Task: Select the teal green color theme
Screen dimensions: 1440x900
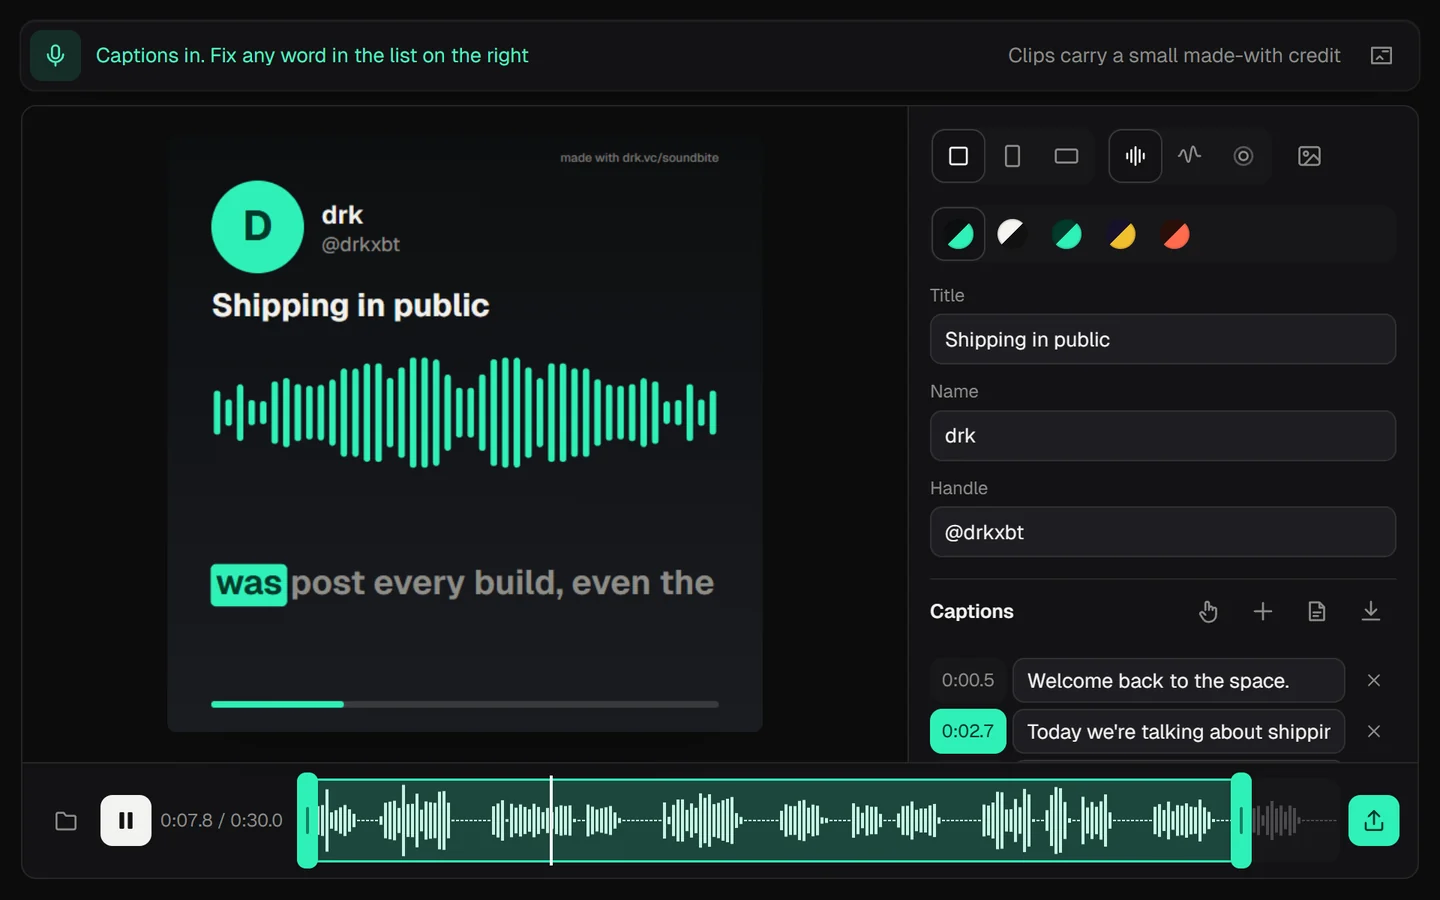Action: click(1067, 234)
